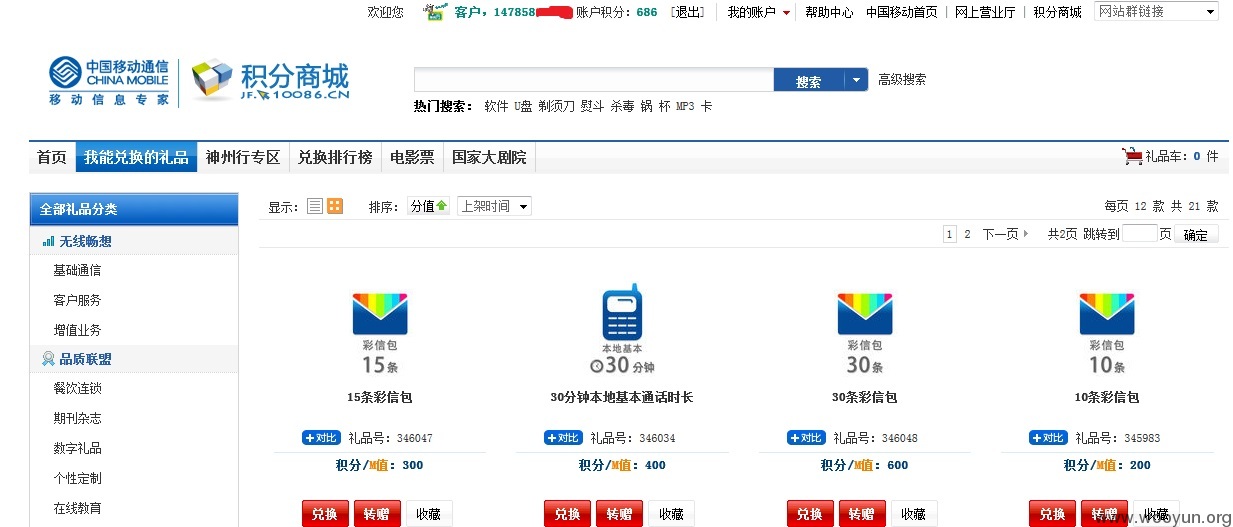Click 兑换 for 15条彩信包
The width and height of the screenshot is (1233, 527).
[x=325, y=514]
